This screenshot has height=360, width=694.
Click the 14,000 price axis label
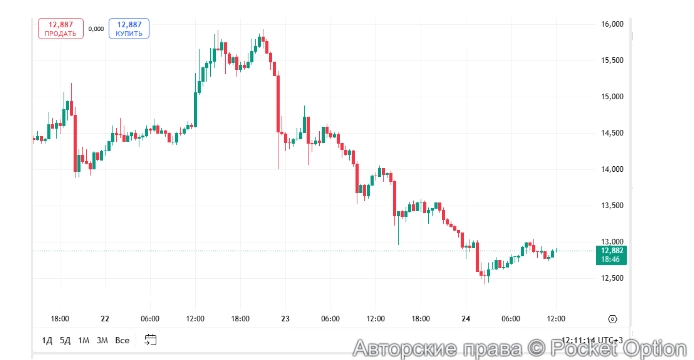(x=612, y=169)
